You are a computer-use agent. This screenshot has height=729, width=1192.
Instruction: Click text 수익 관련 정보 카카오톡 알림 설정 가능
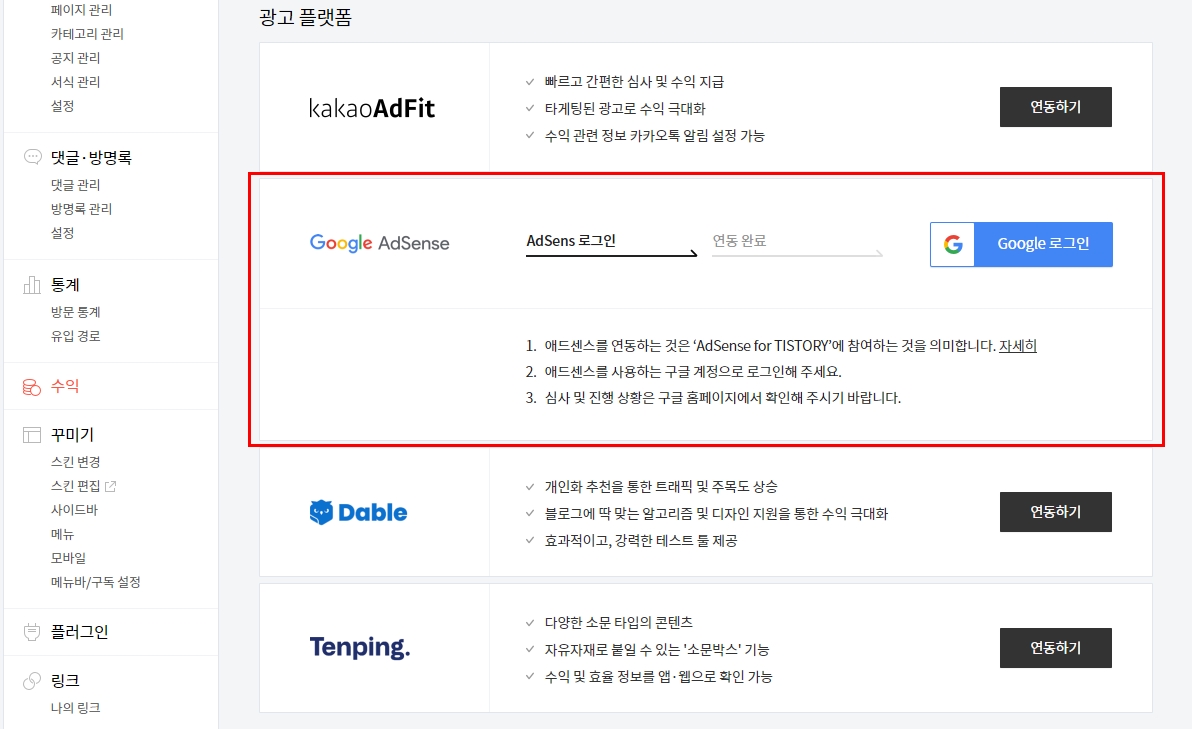point(655,136)
